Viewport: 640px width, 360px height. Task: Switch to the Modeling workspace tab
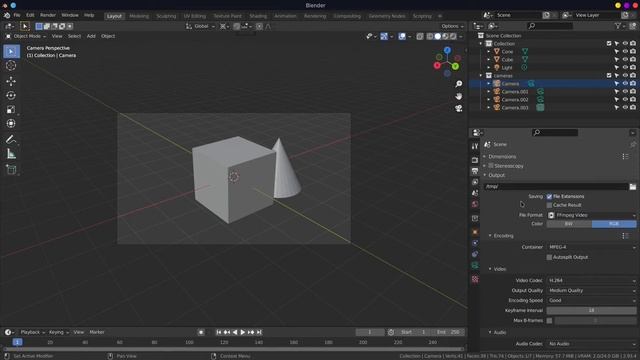coord(139,16)
